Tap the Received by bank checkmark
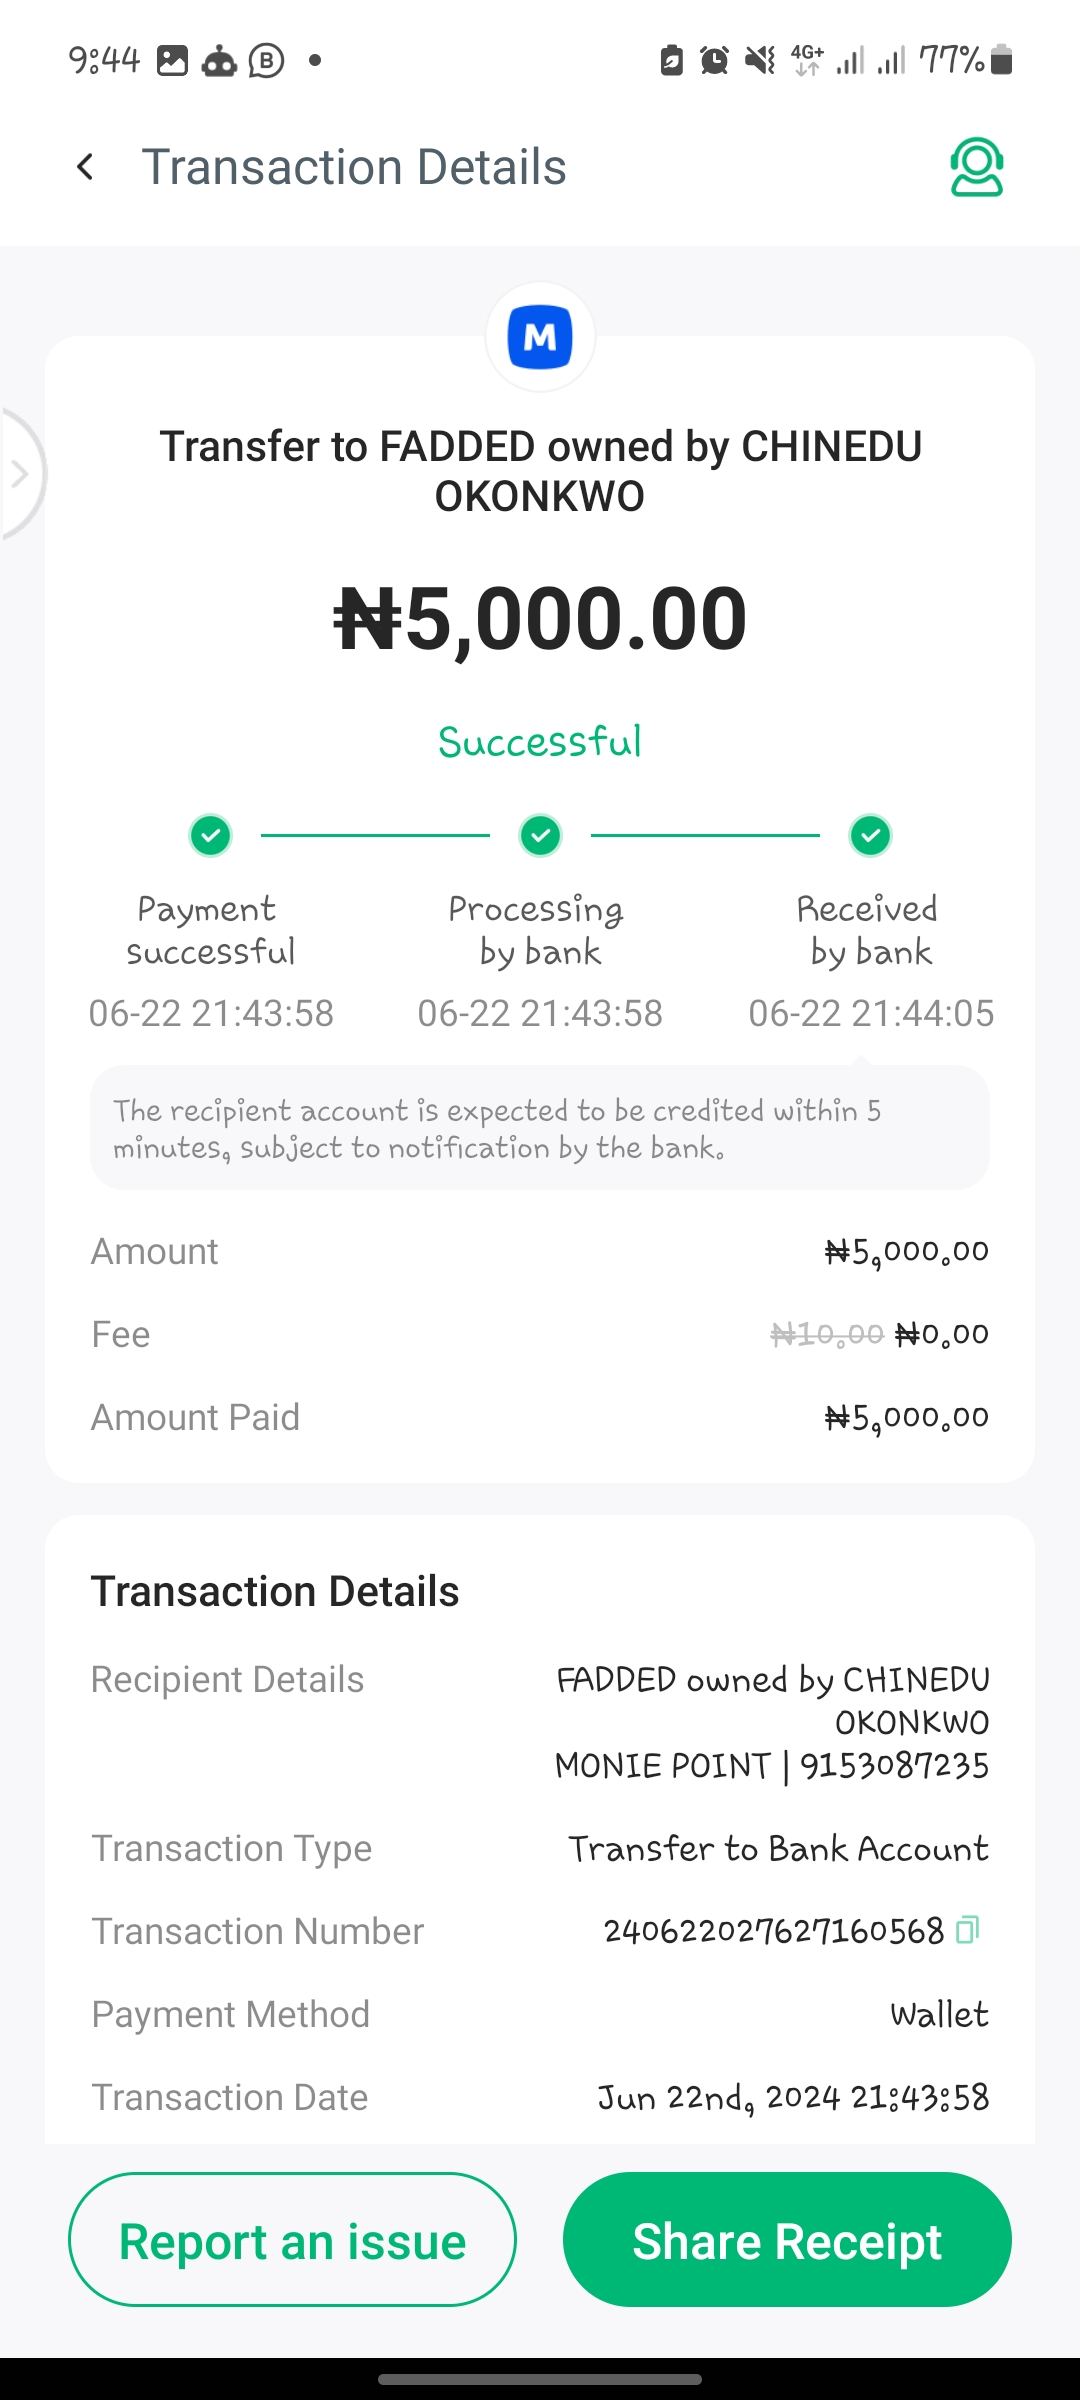 coord(870,835)
